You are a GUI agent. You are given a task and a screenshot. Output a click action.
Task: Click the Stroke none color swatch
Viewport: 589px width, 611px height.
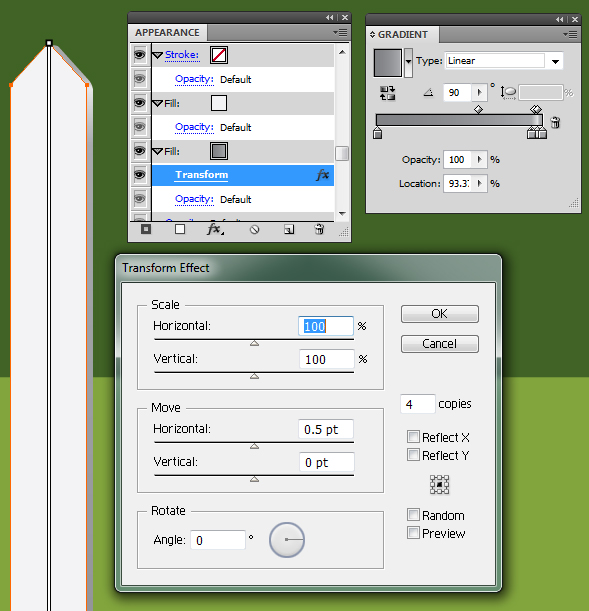(219, 55)
